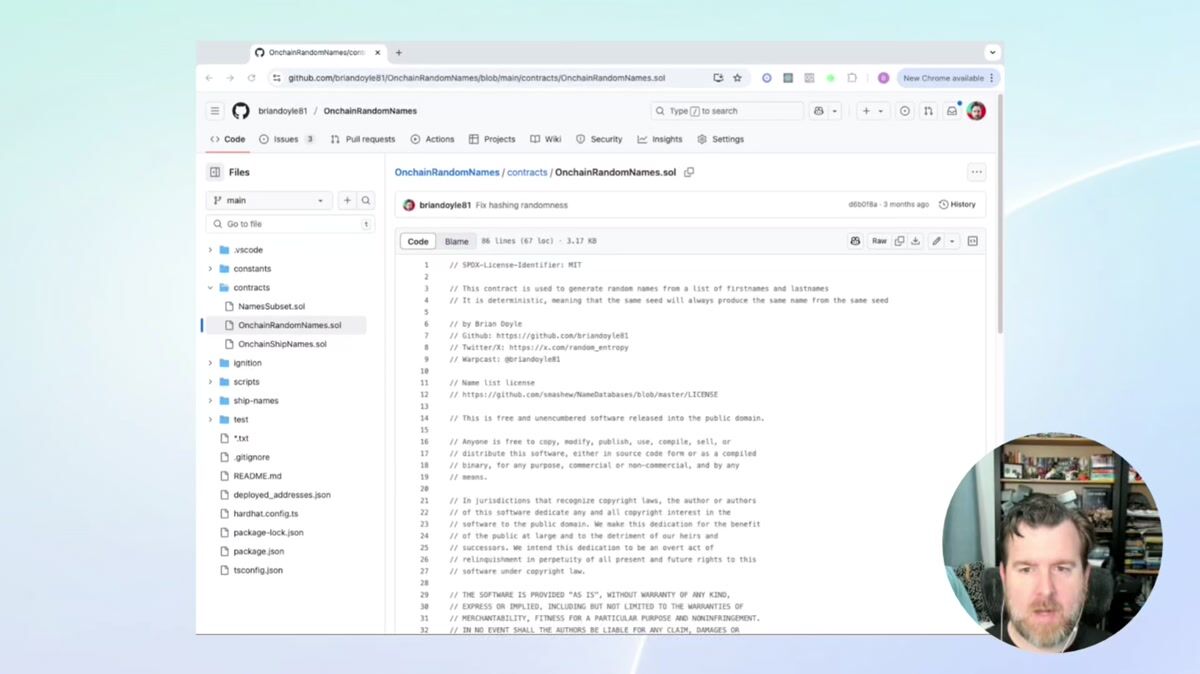This screenshot has height=674, width=1200.
Task: Select the Code view toggle
Action: pos(418,241)
